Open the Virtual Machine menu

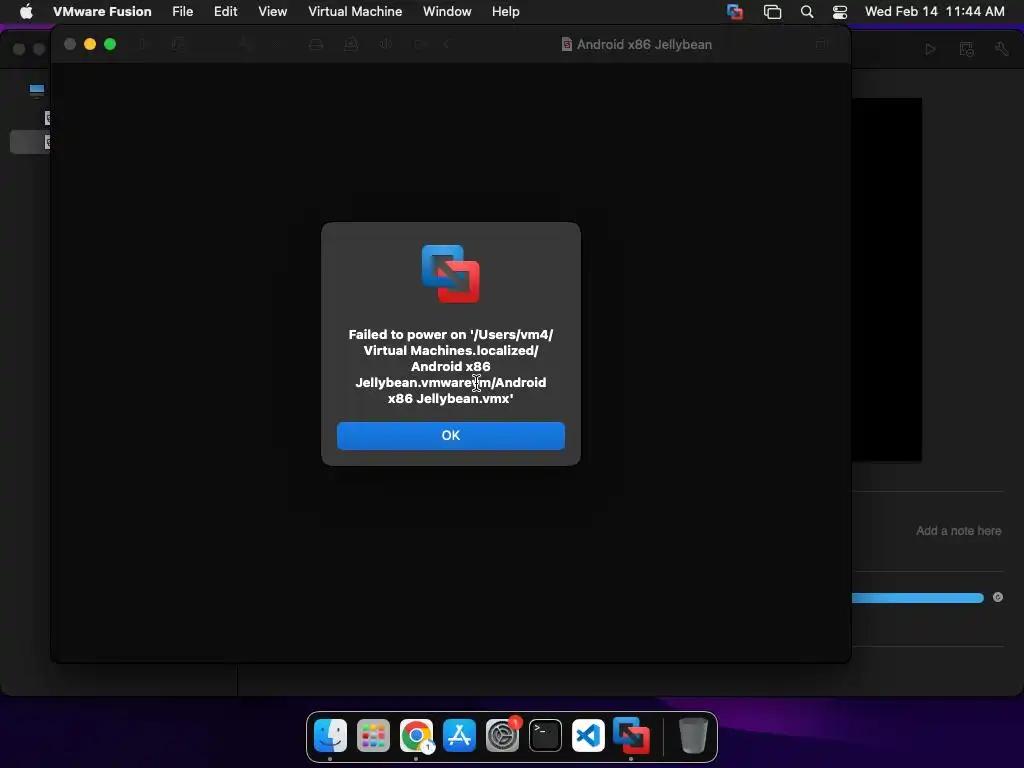(x=355, y=12)
